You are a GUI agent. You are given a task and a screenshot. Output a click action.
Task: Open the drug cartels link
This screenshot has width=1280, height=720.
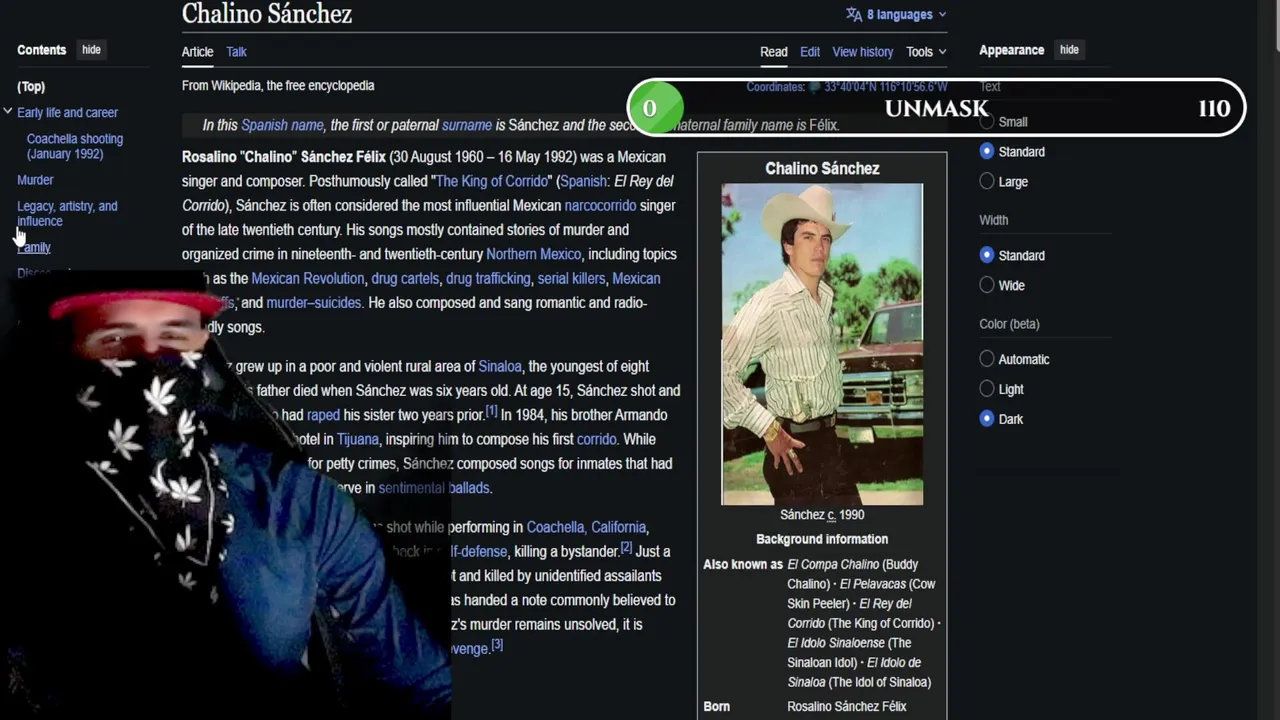405,278
